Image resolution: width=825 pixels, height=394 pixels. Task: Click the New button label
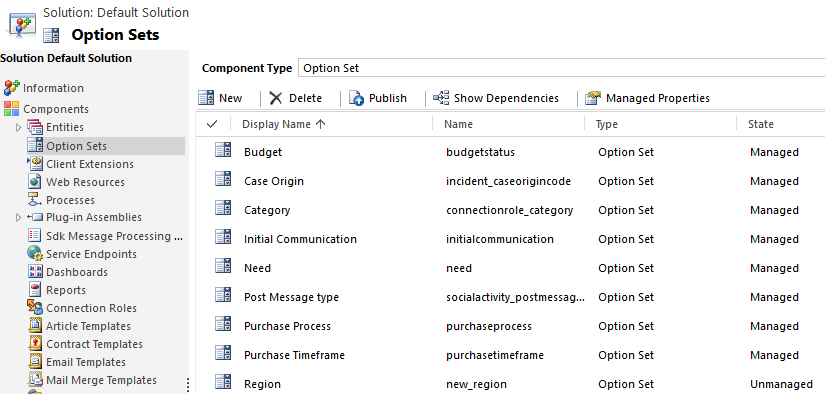pos(230,98)
